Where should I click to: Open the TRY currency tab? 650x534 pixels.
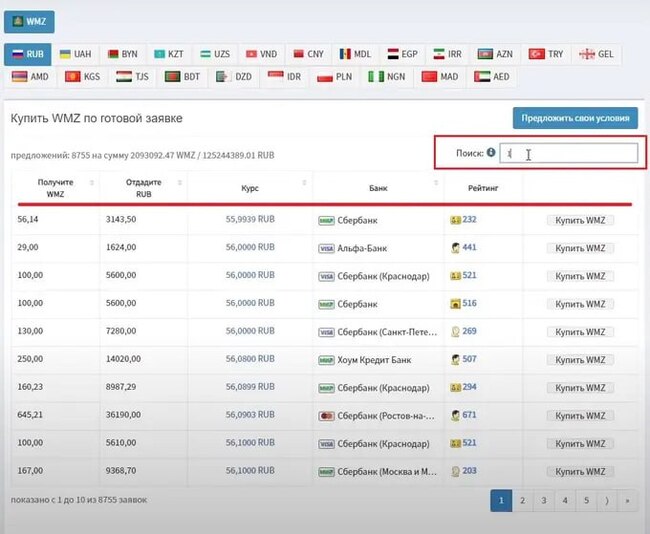coord(546,53)
